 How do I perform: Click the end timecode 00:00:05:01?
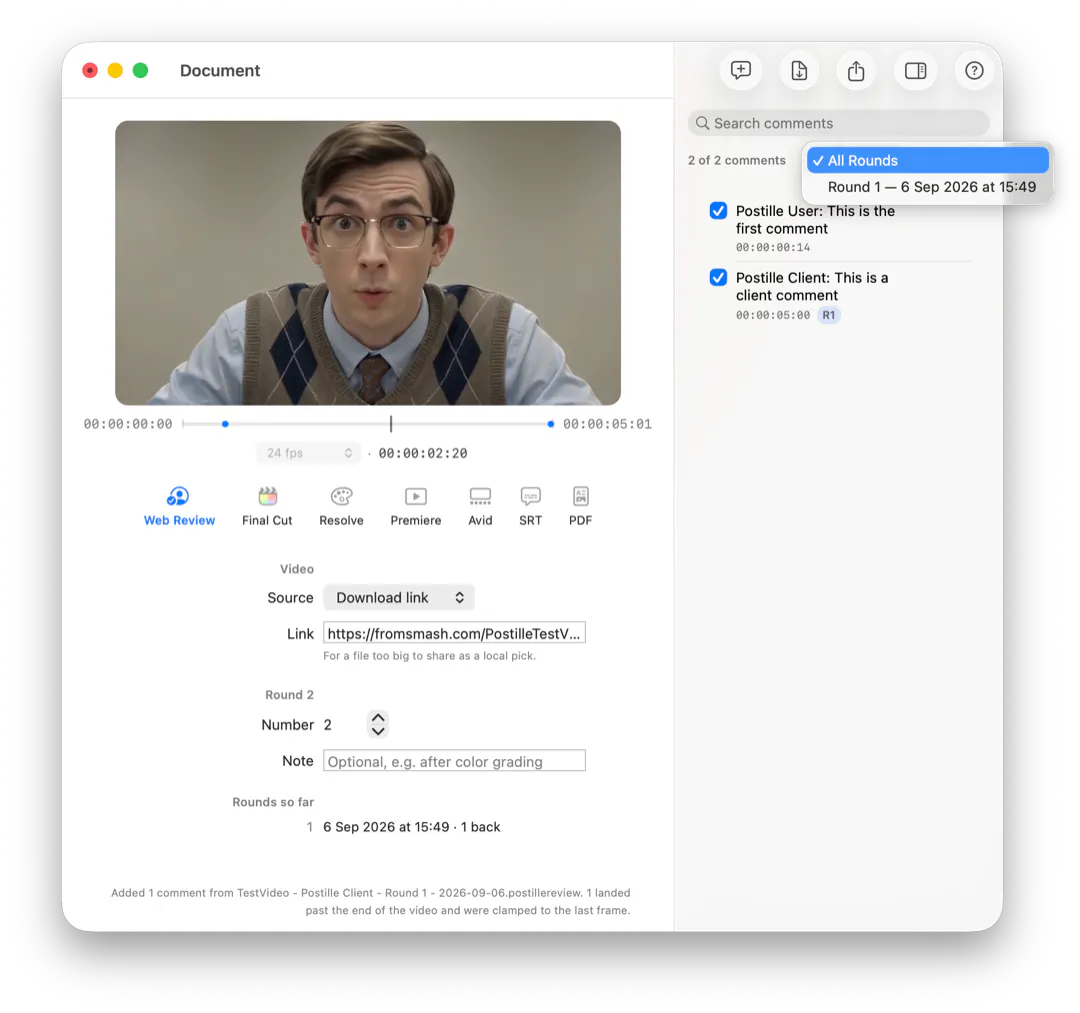coord(608,424)
